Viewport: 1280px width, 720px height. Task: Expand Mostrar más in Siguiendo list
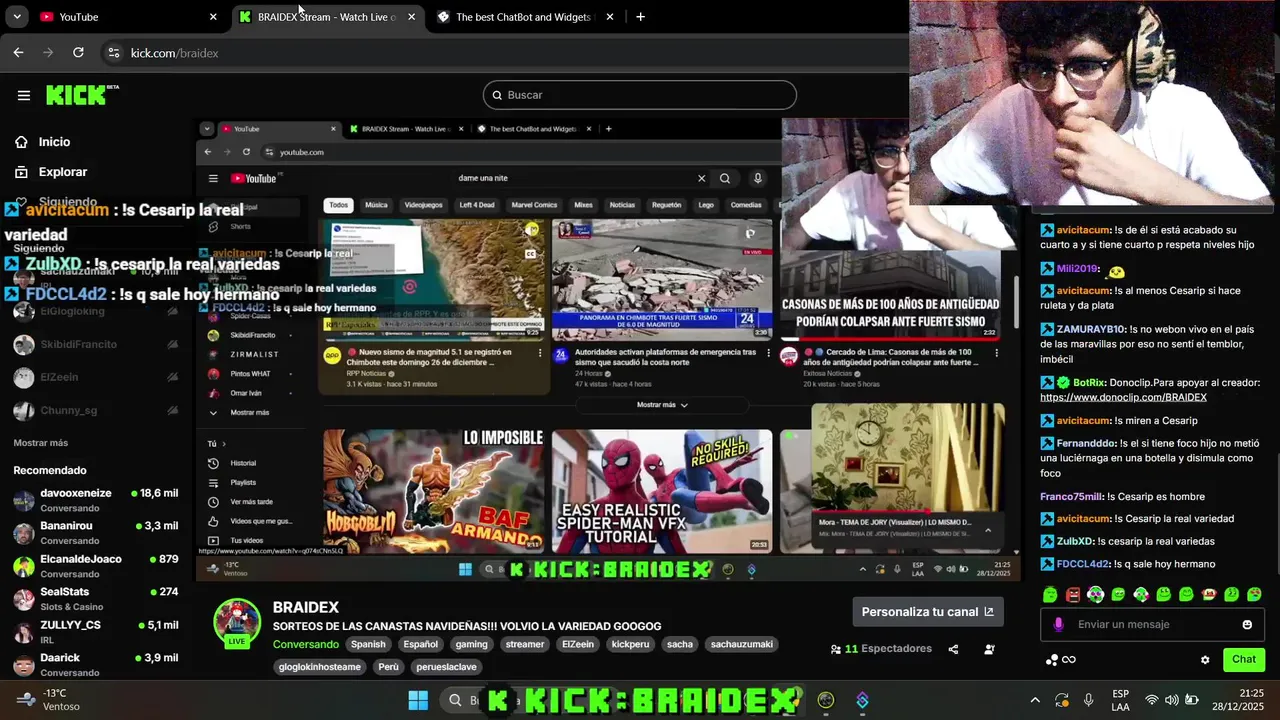point(41,443)
